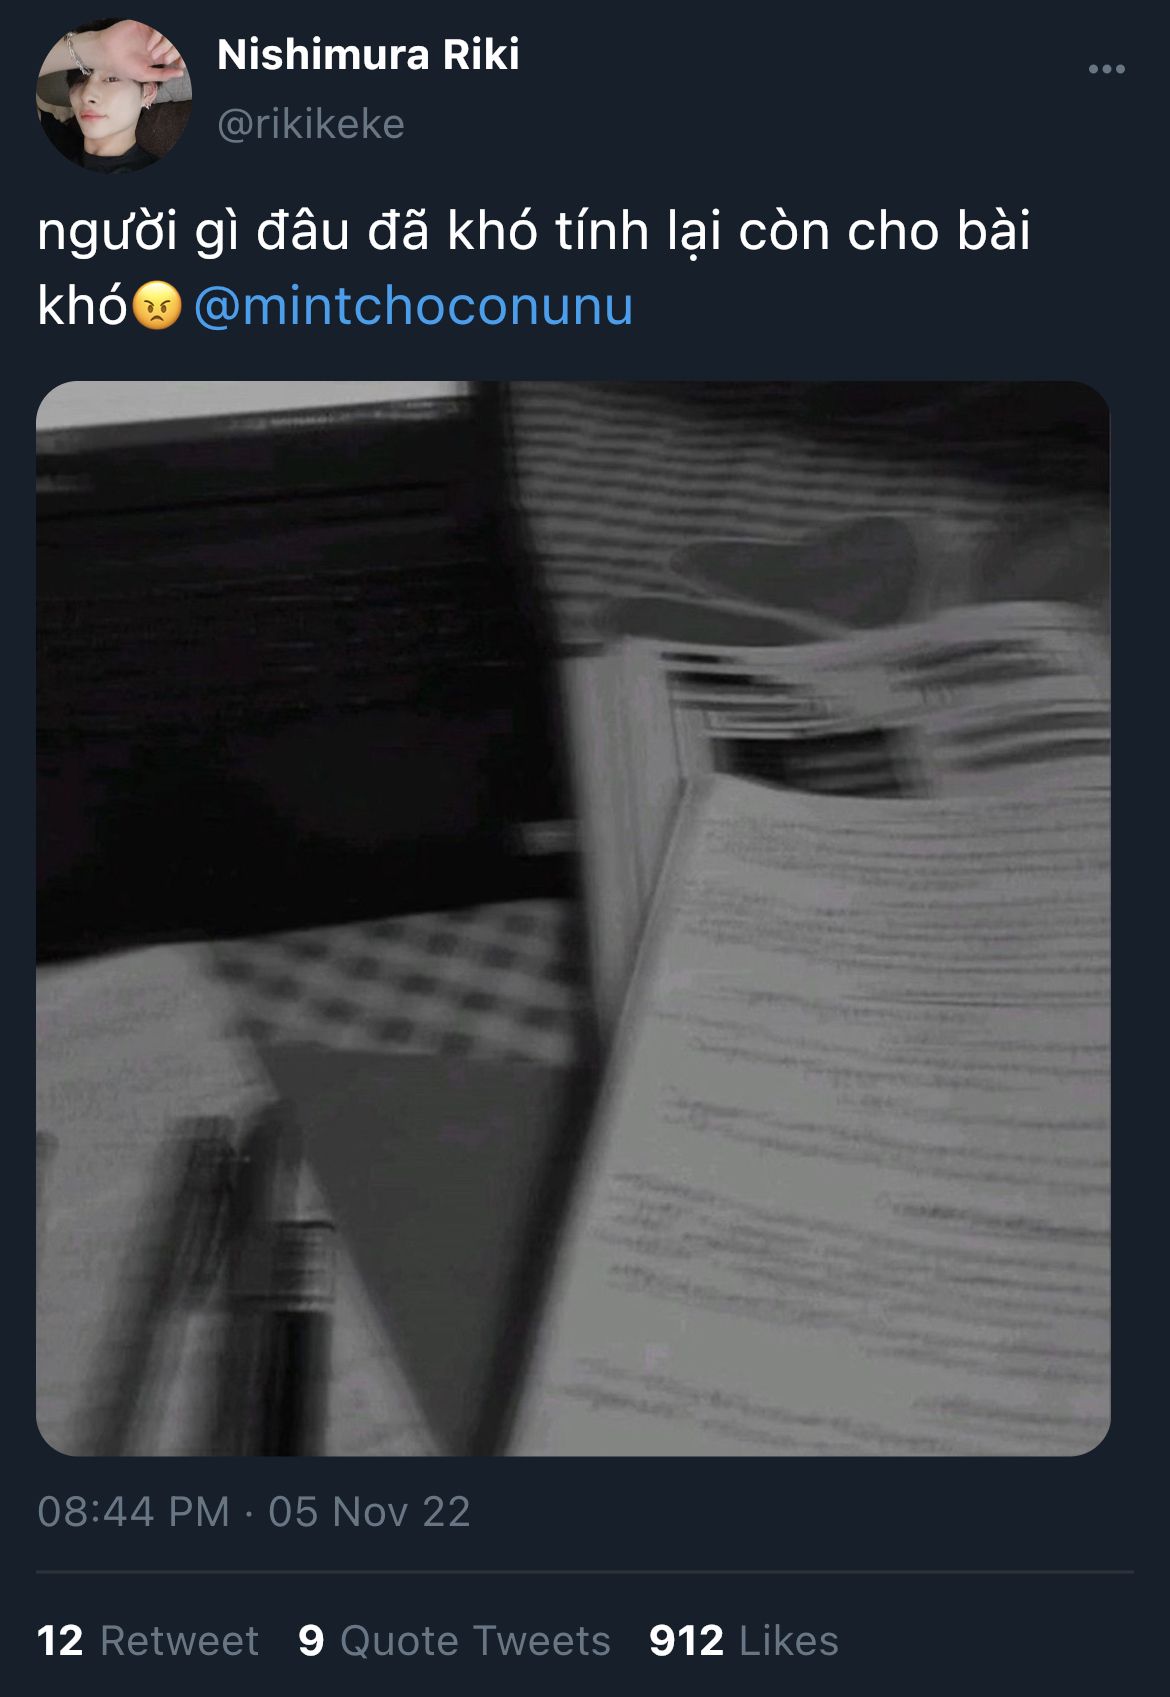Screen dimensions: 1170x1697
Task: Open the @rikikeke handle
Action: tap(311, 125)
